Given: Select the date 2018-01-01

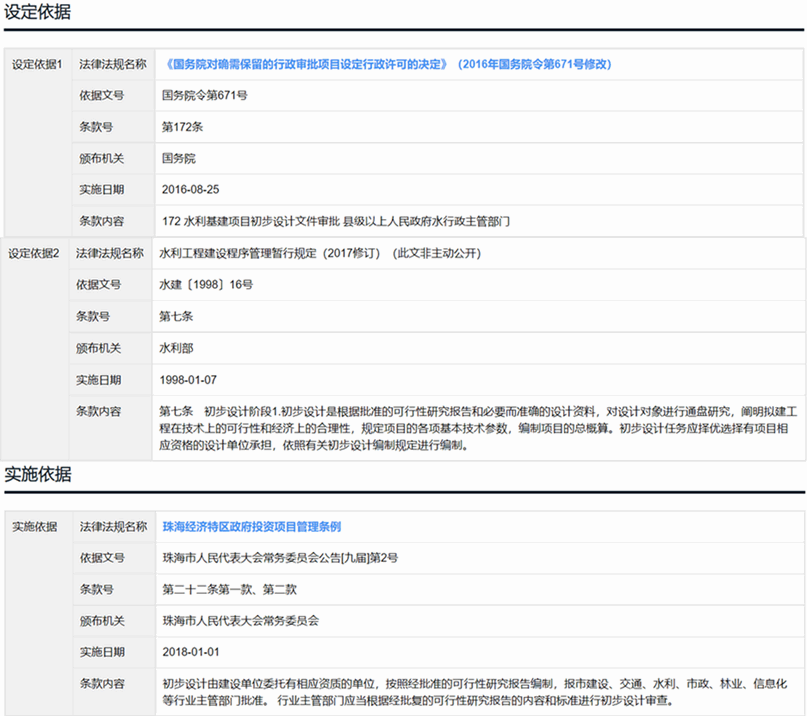Looking at the screenshot, I should (191, 652).
